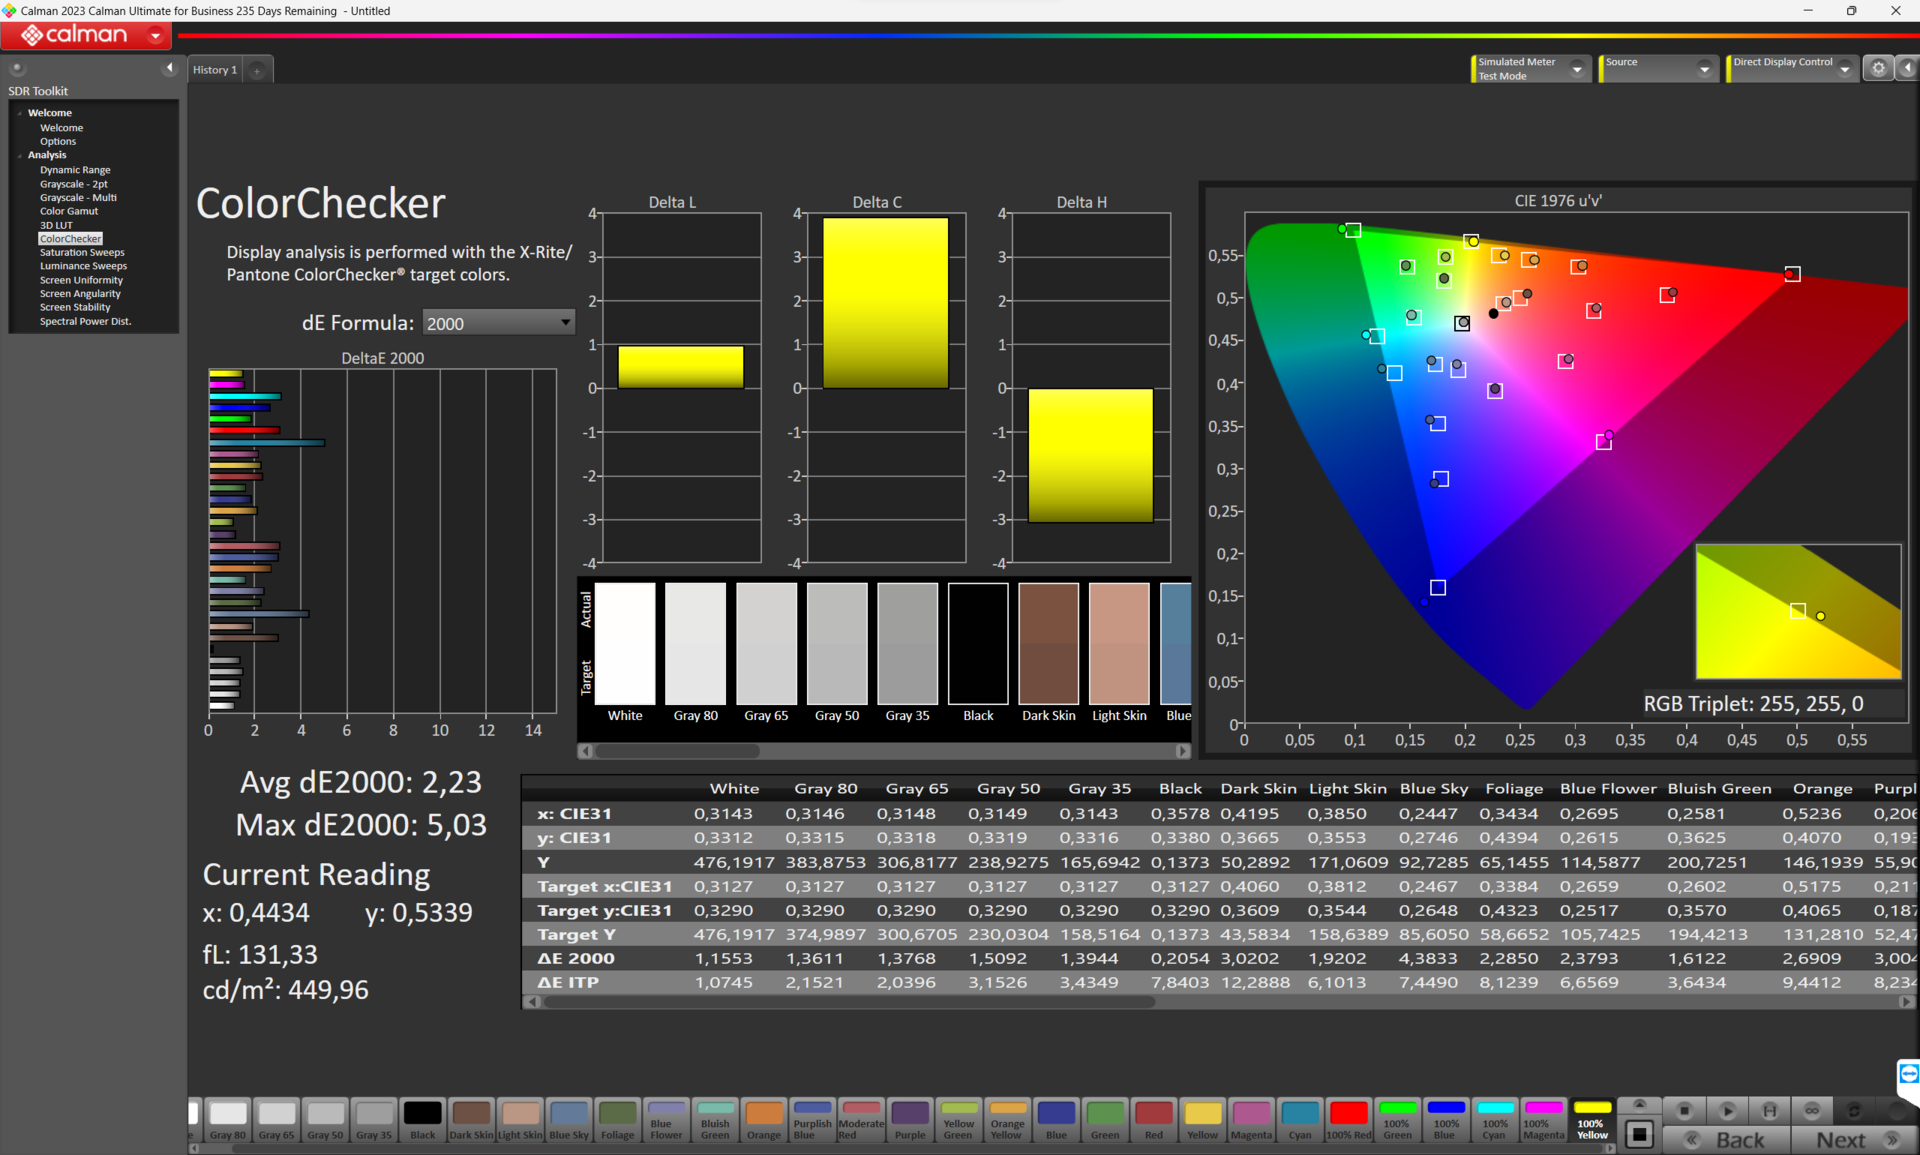Open the Source dropdown

coord(1704,69)
